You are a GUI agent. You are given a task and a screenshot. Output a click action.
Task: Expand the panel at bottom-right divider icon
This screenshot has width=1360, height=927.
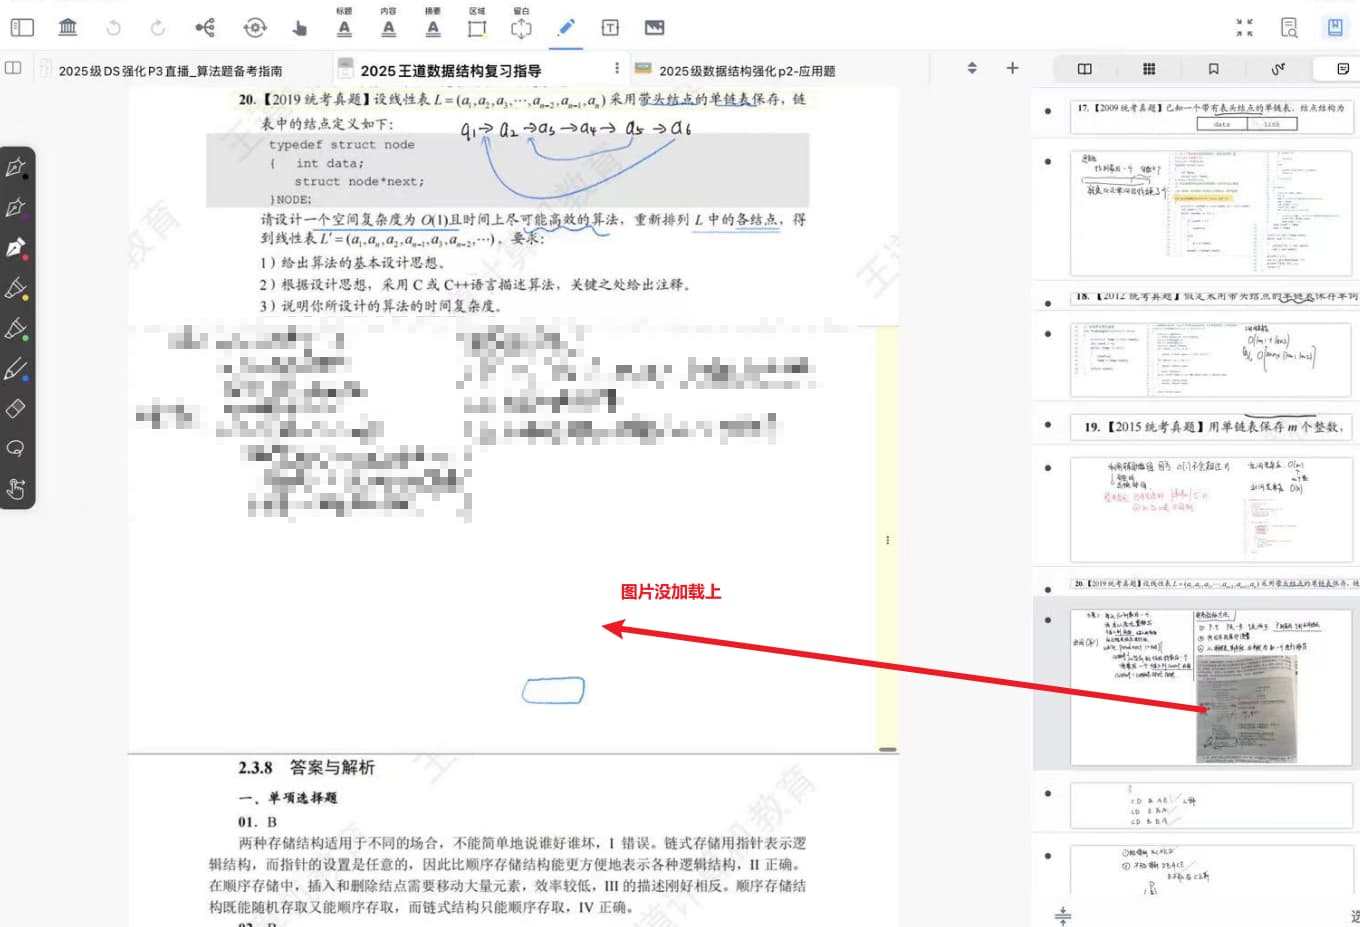[1063, 915]
